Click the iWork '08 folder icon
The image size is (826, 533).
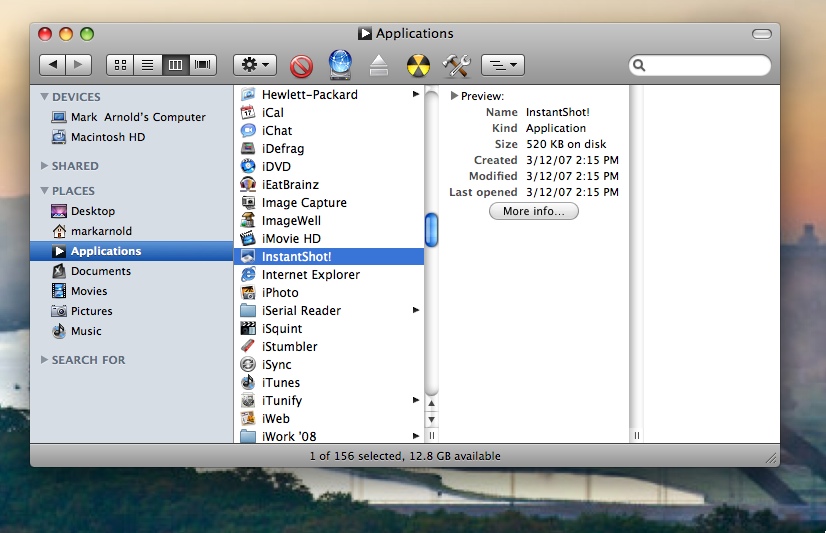pos(248,436)
